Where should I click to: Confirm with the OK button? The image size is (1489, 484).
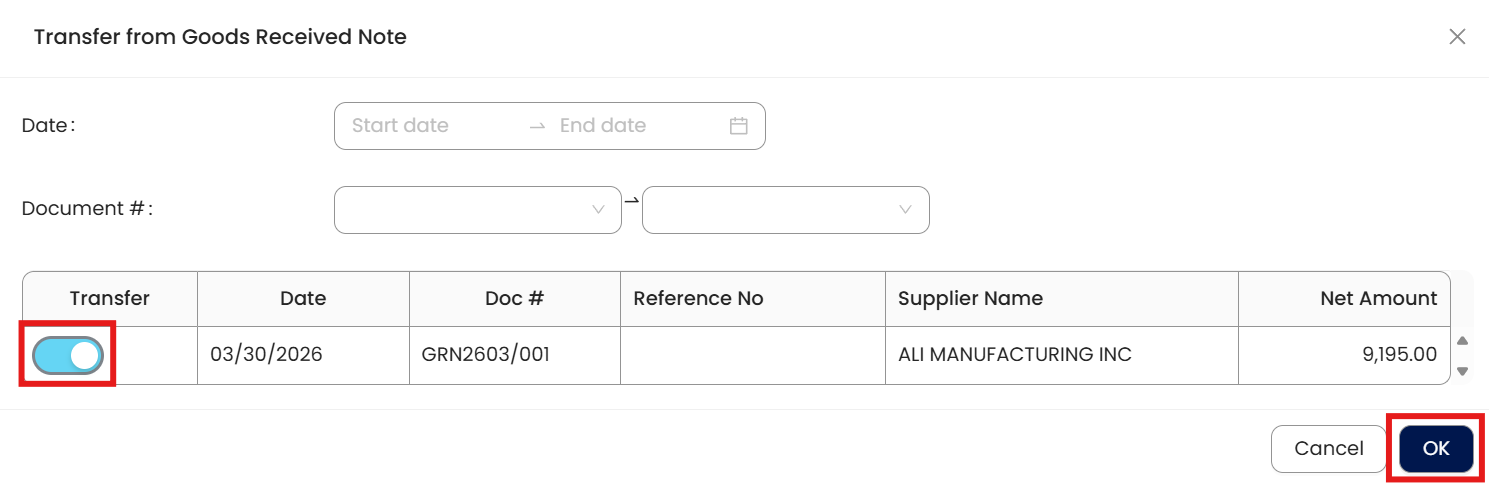tap(1436, 449)
